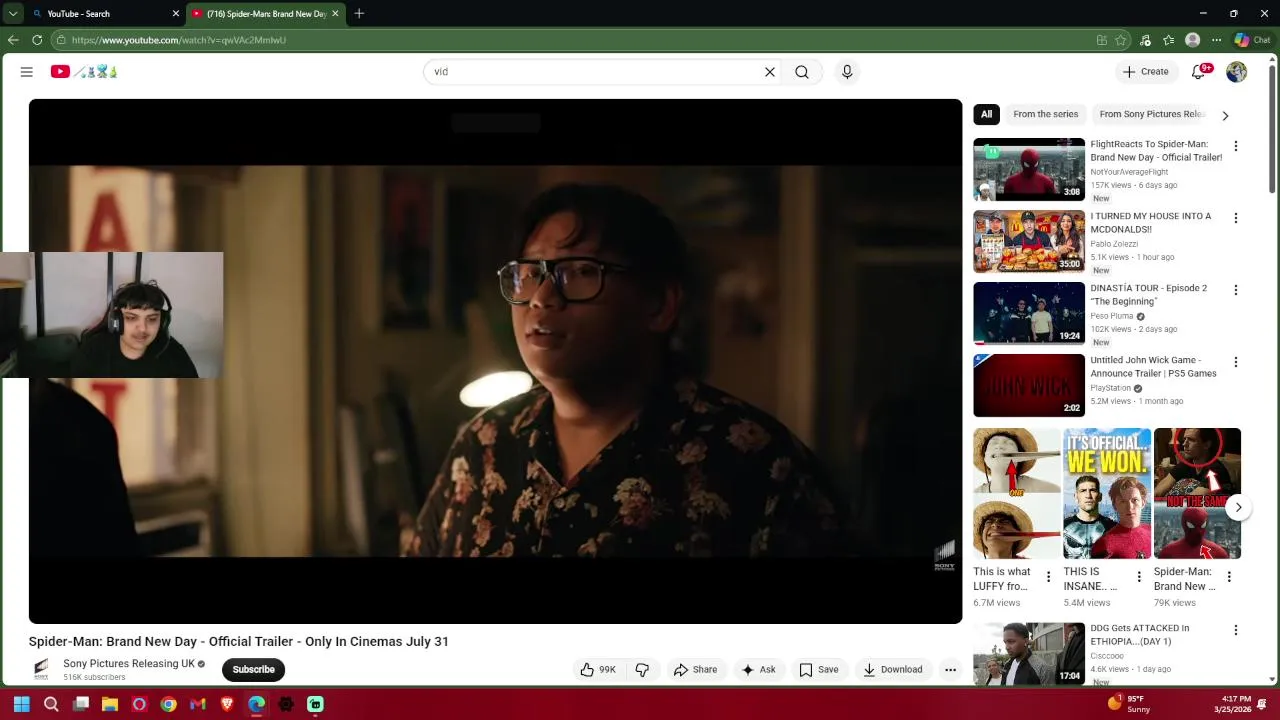Dislike the video with thumbs down
The image size is (1280, 720).
642,670
